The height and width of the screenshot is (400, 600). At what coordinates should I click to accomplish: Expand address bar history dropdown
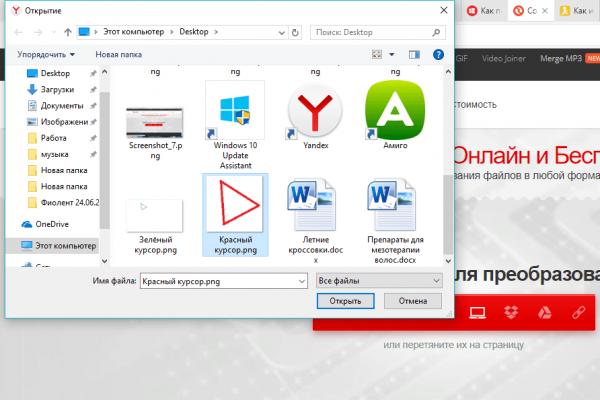point(282,33)
